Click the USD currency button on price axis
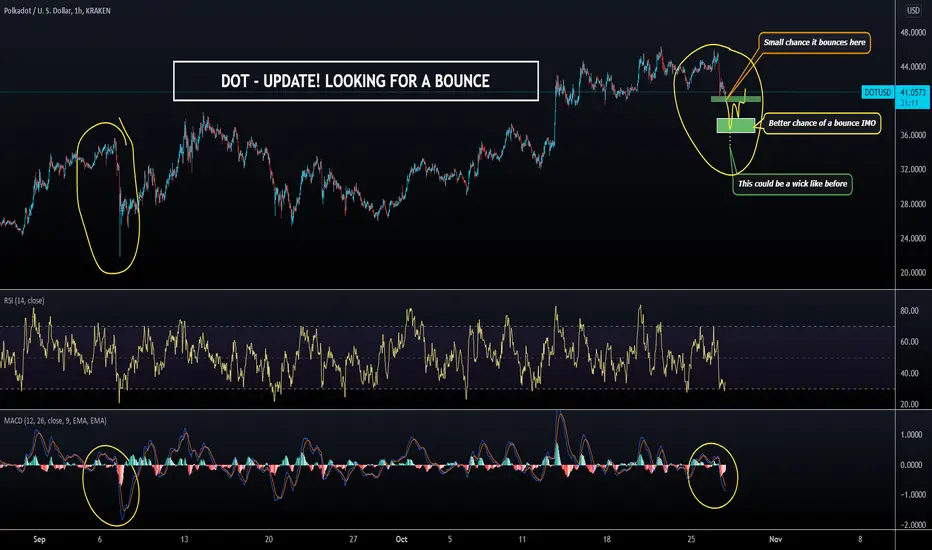The image size is (932, 550). (x=913, y=11)
